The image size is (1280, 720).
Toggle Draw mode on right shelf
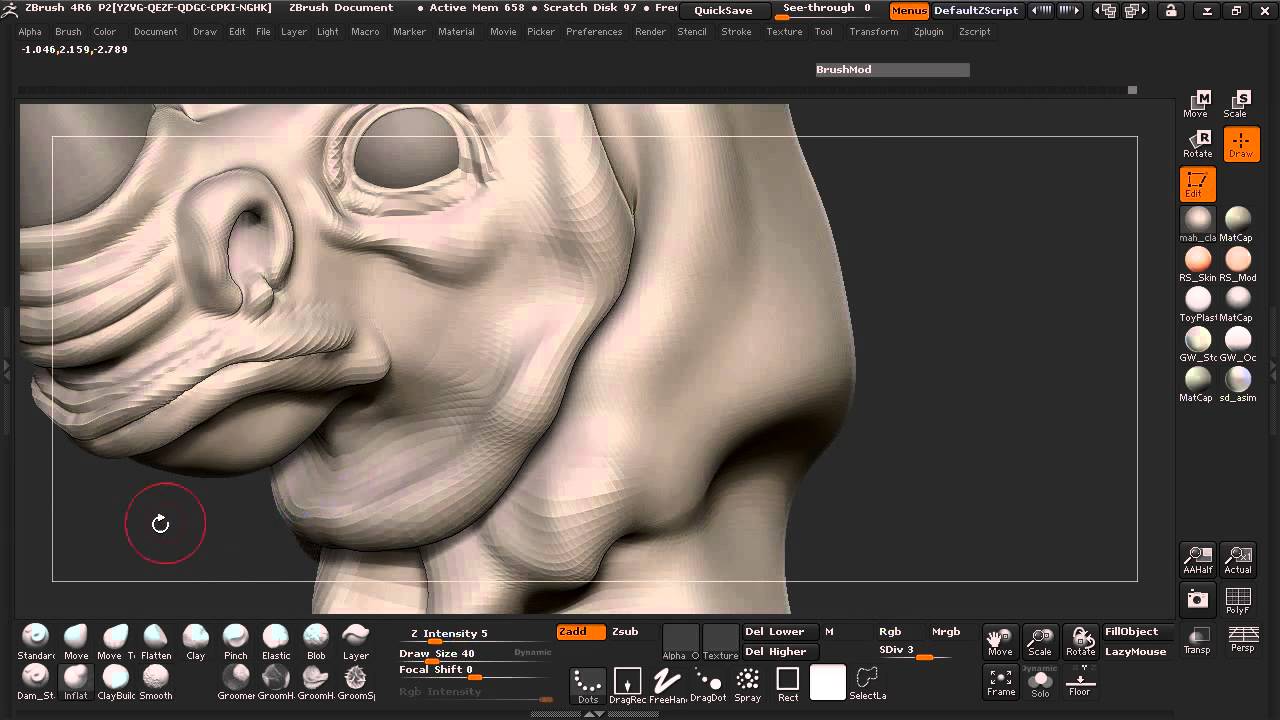click(1241, 144)
